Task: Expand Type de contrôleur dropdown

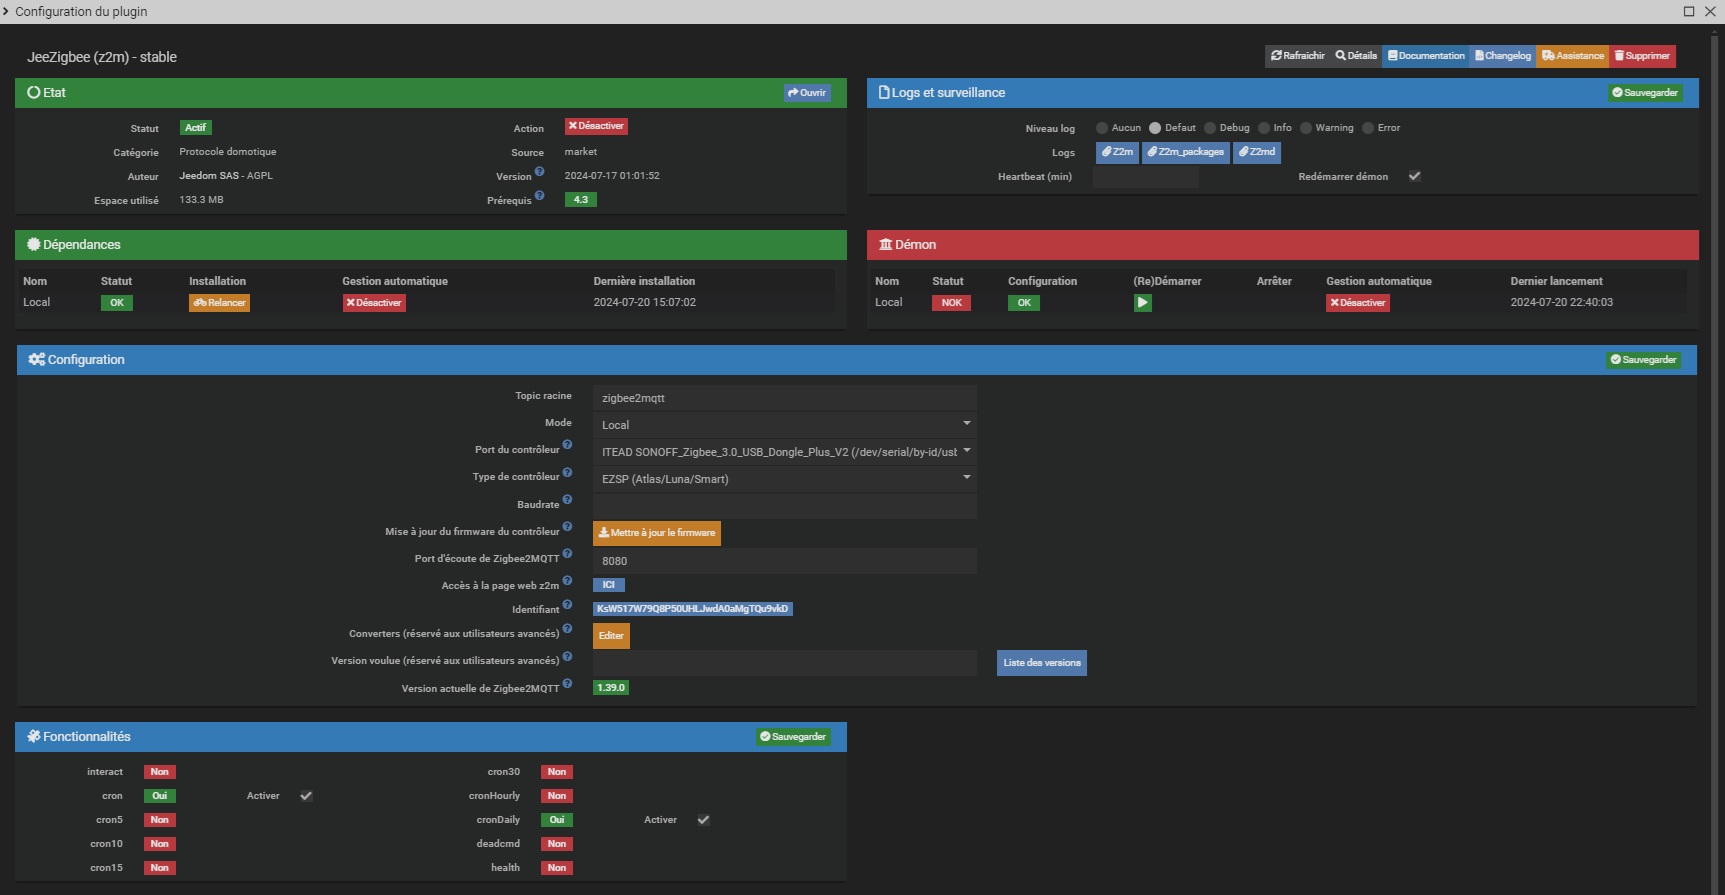Action: (784, 479)
